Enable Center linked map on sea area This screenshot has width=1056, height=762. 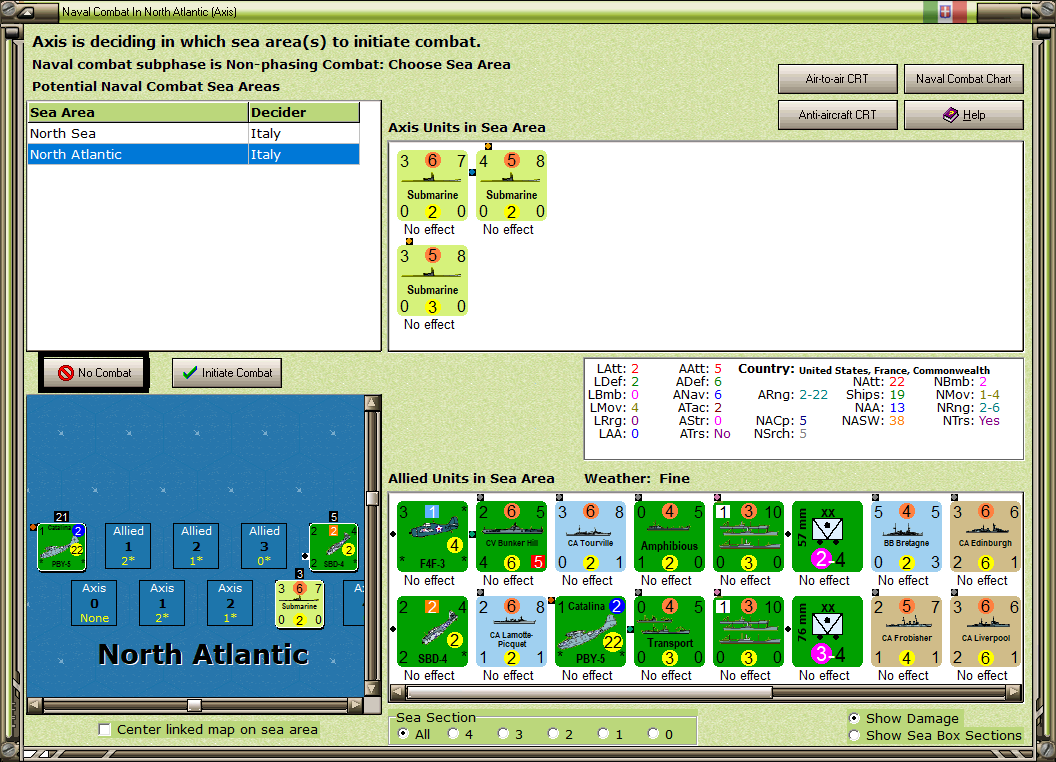(x=104, y=730)
